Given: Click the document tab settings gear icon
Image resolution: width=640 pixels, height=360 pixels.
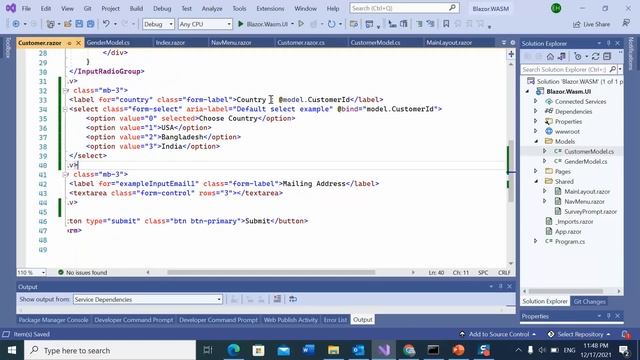Looking at the screenshot, I should coord(513,42).
